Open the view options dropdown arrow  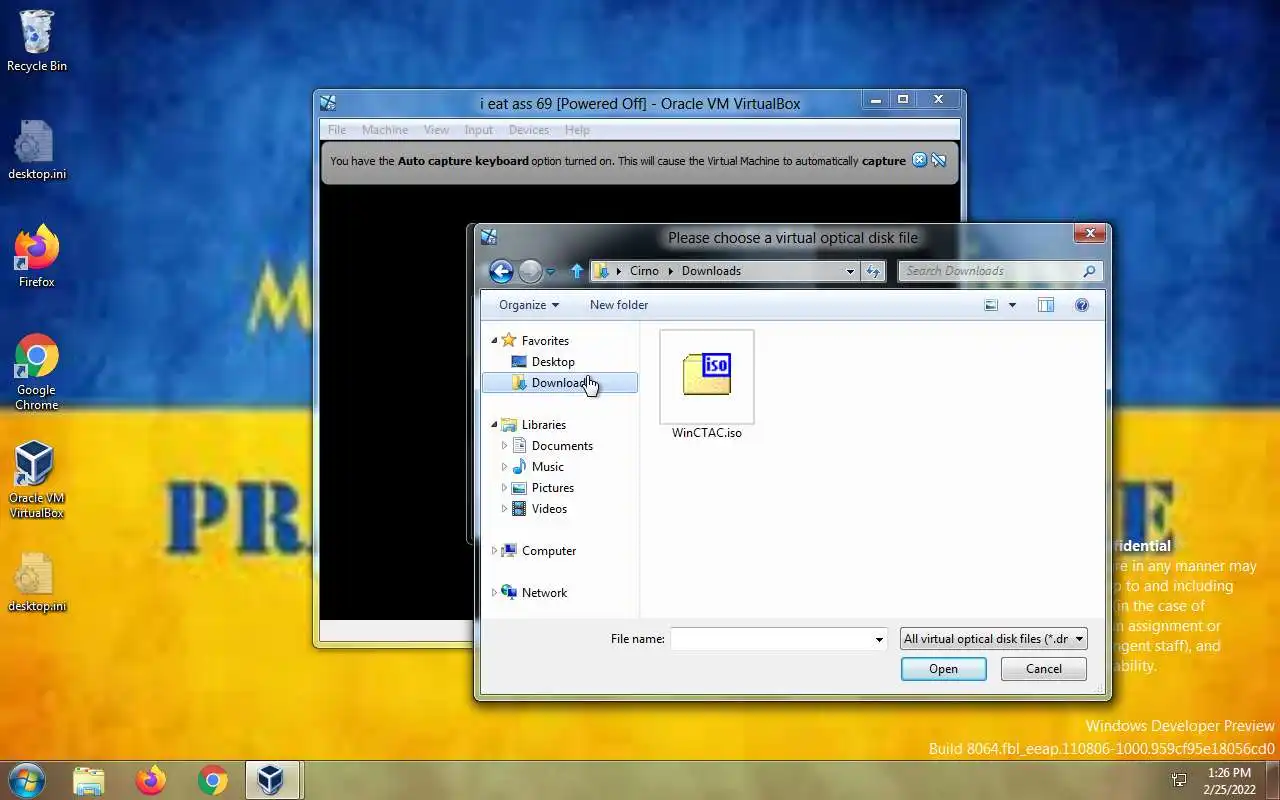1012,305
